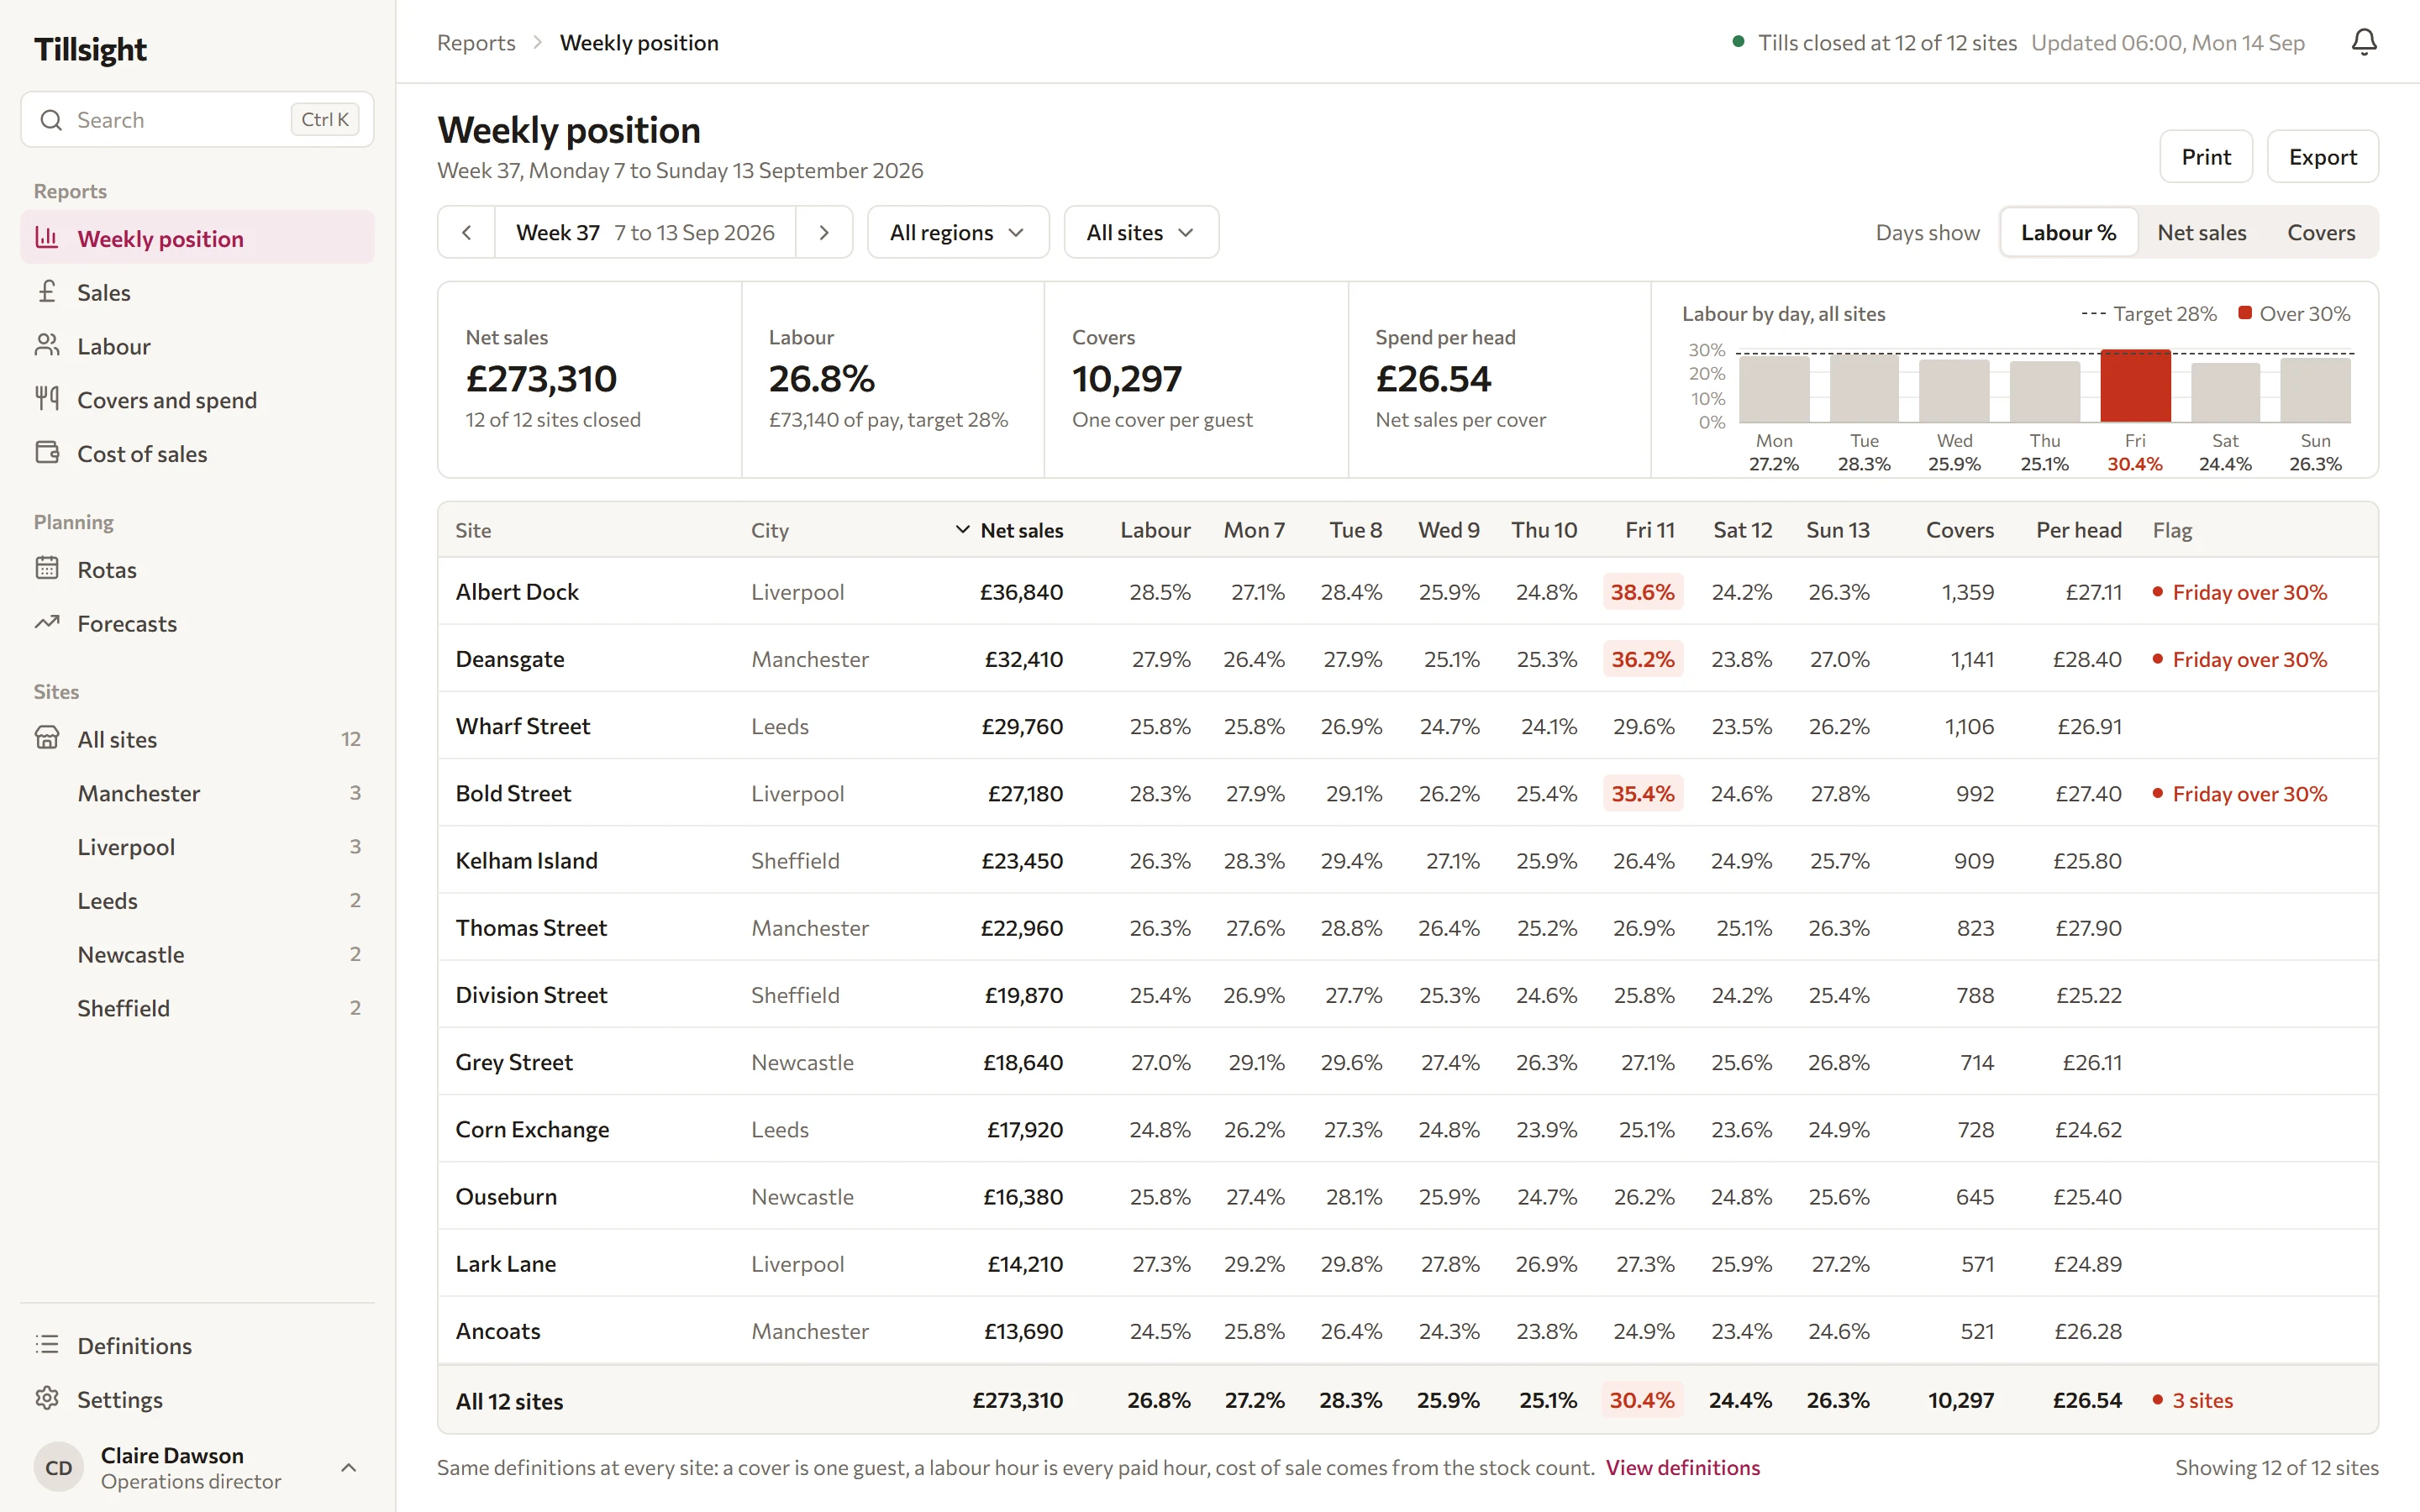Select Labour % days view
Viewport: 2420px width, 1512px height.
2068,232
